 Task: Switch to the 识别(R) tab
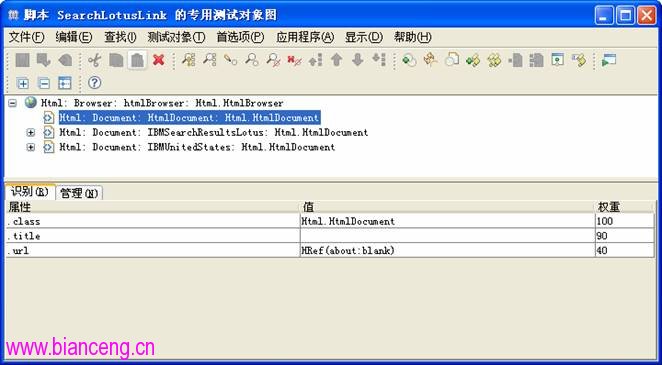click(30, 192)
